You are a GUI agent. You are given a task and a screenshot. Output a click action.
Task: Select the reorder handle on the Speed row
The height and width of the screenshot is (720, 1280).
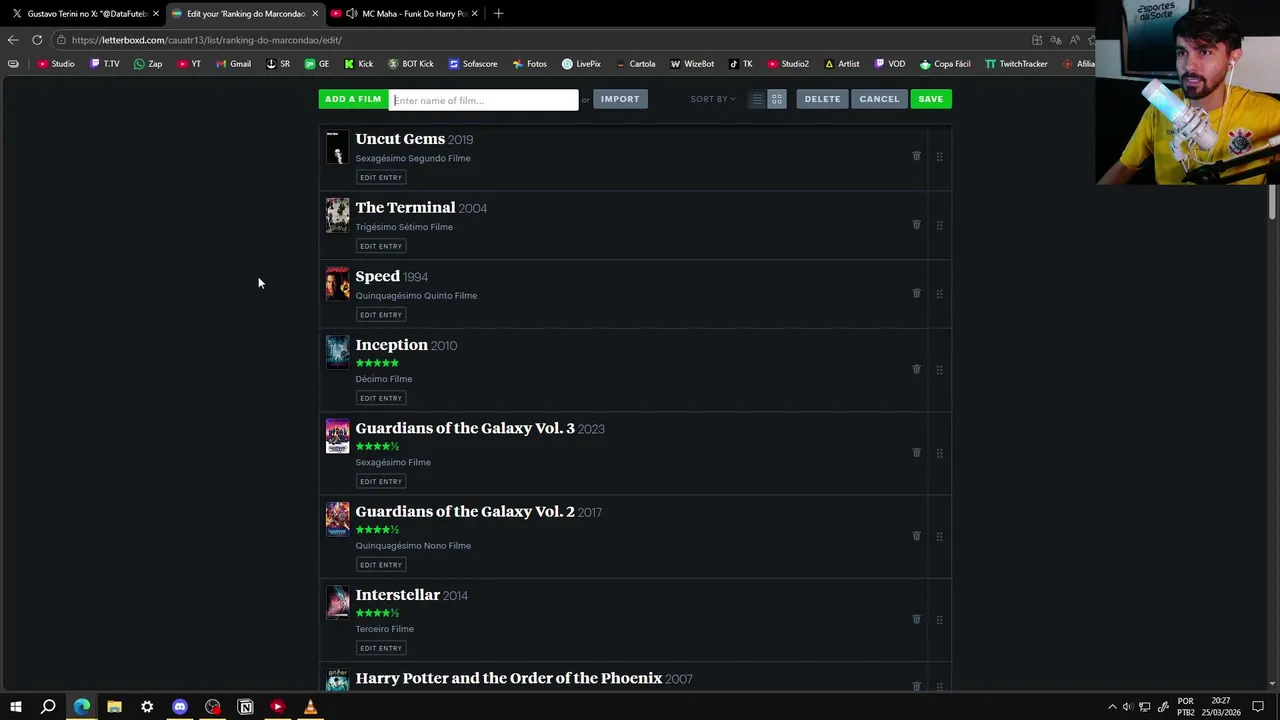[x=939, y=294]
